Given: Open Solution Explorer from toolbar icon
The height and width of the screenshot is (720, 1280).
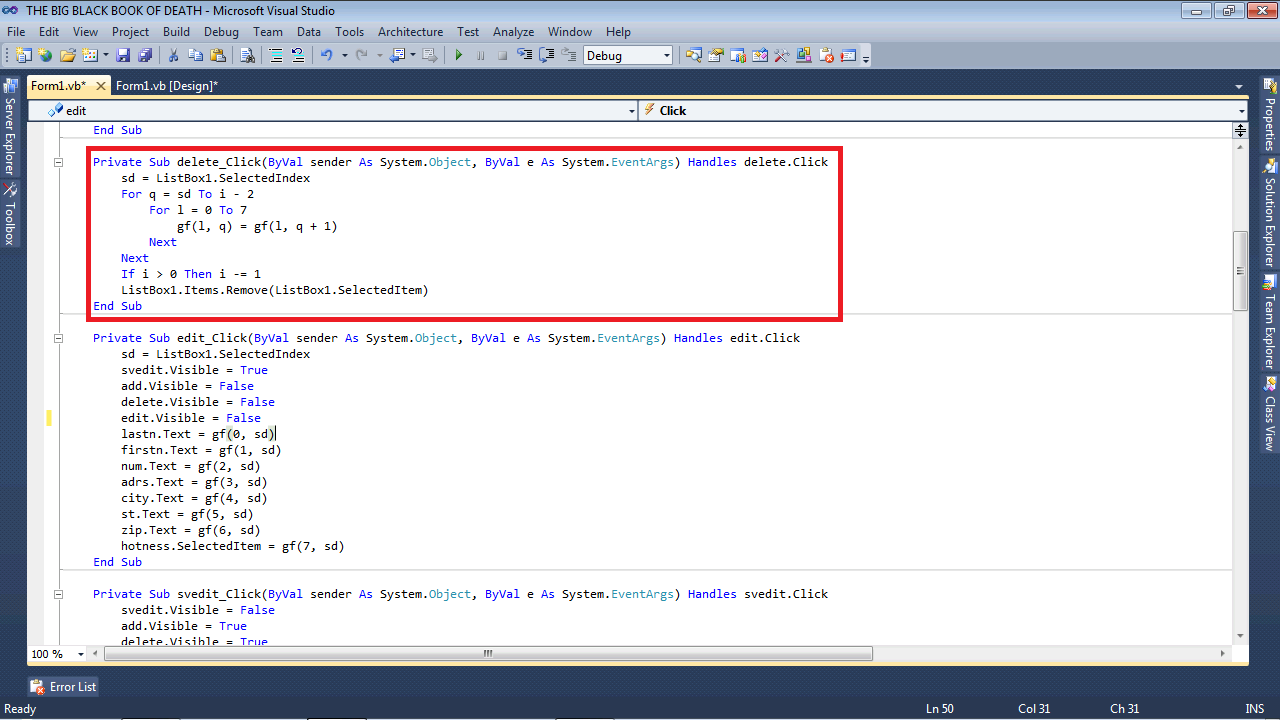Looking at the screenshot, I should (693, 55).
